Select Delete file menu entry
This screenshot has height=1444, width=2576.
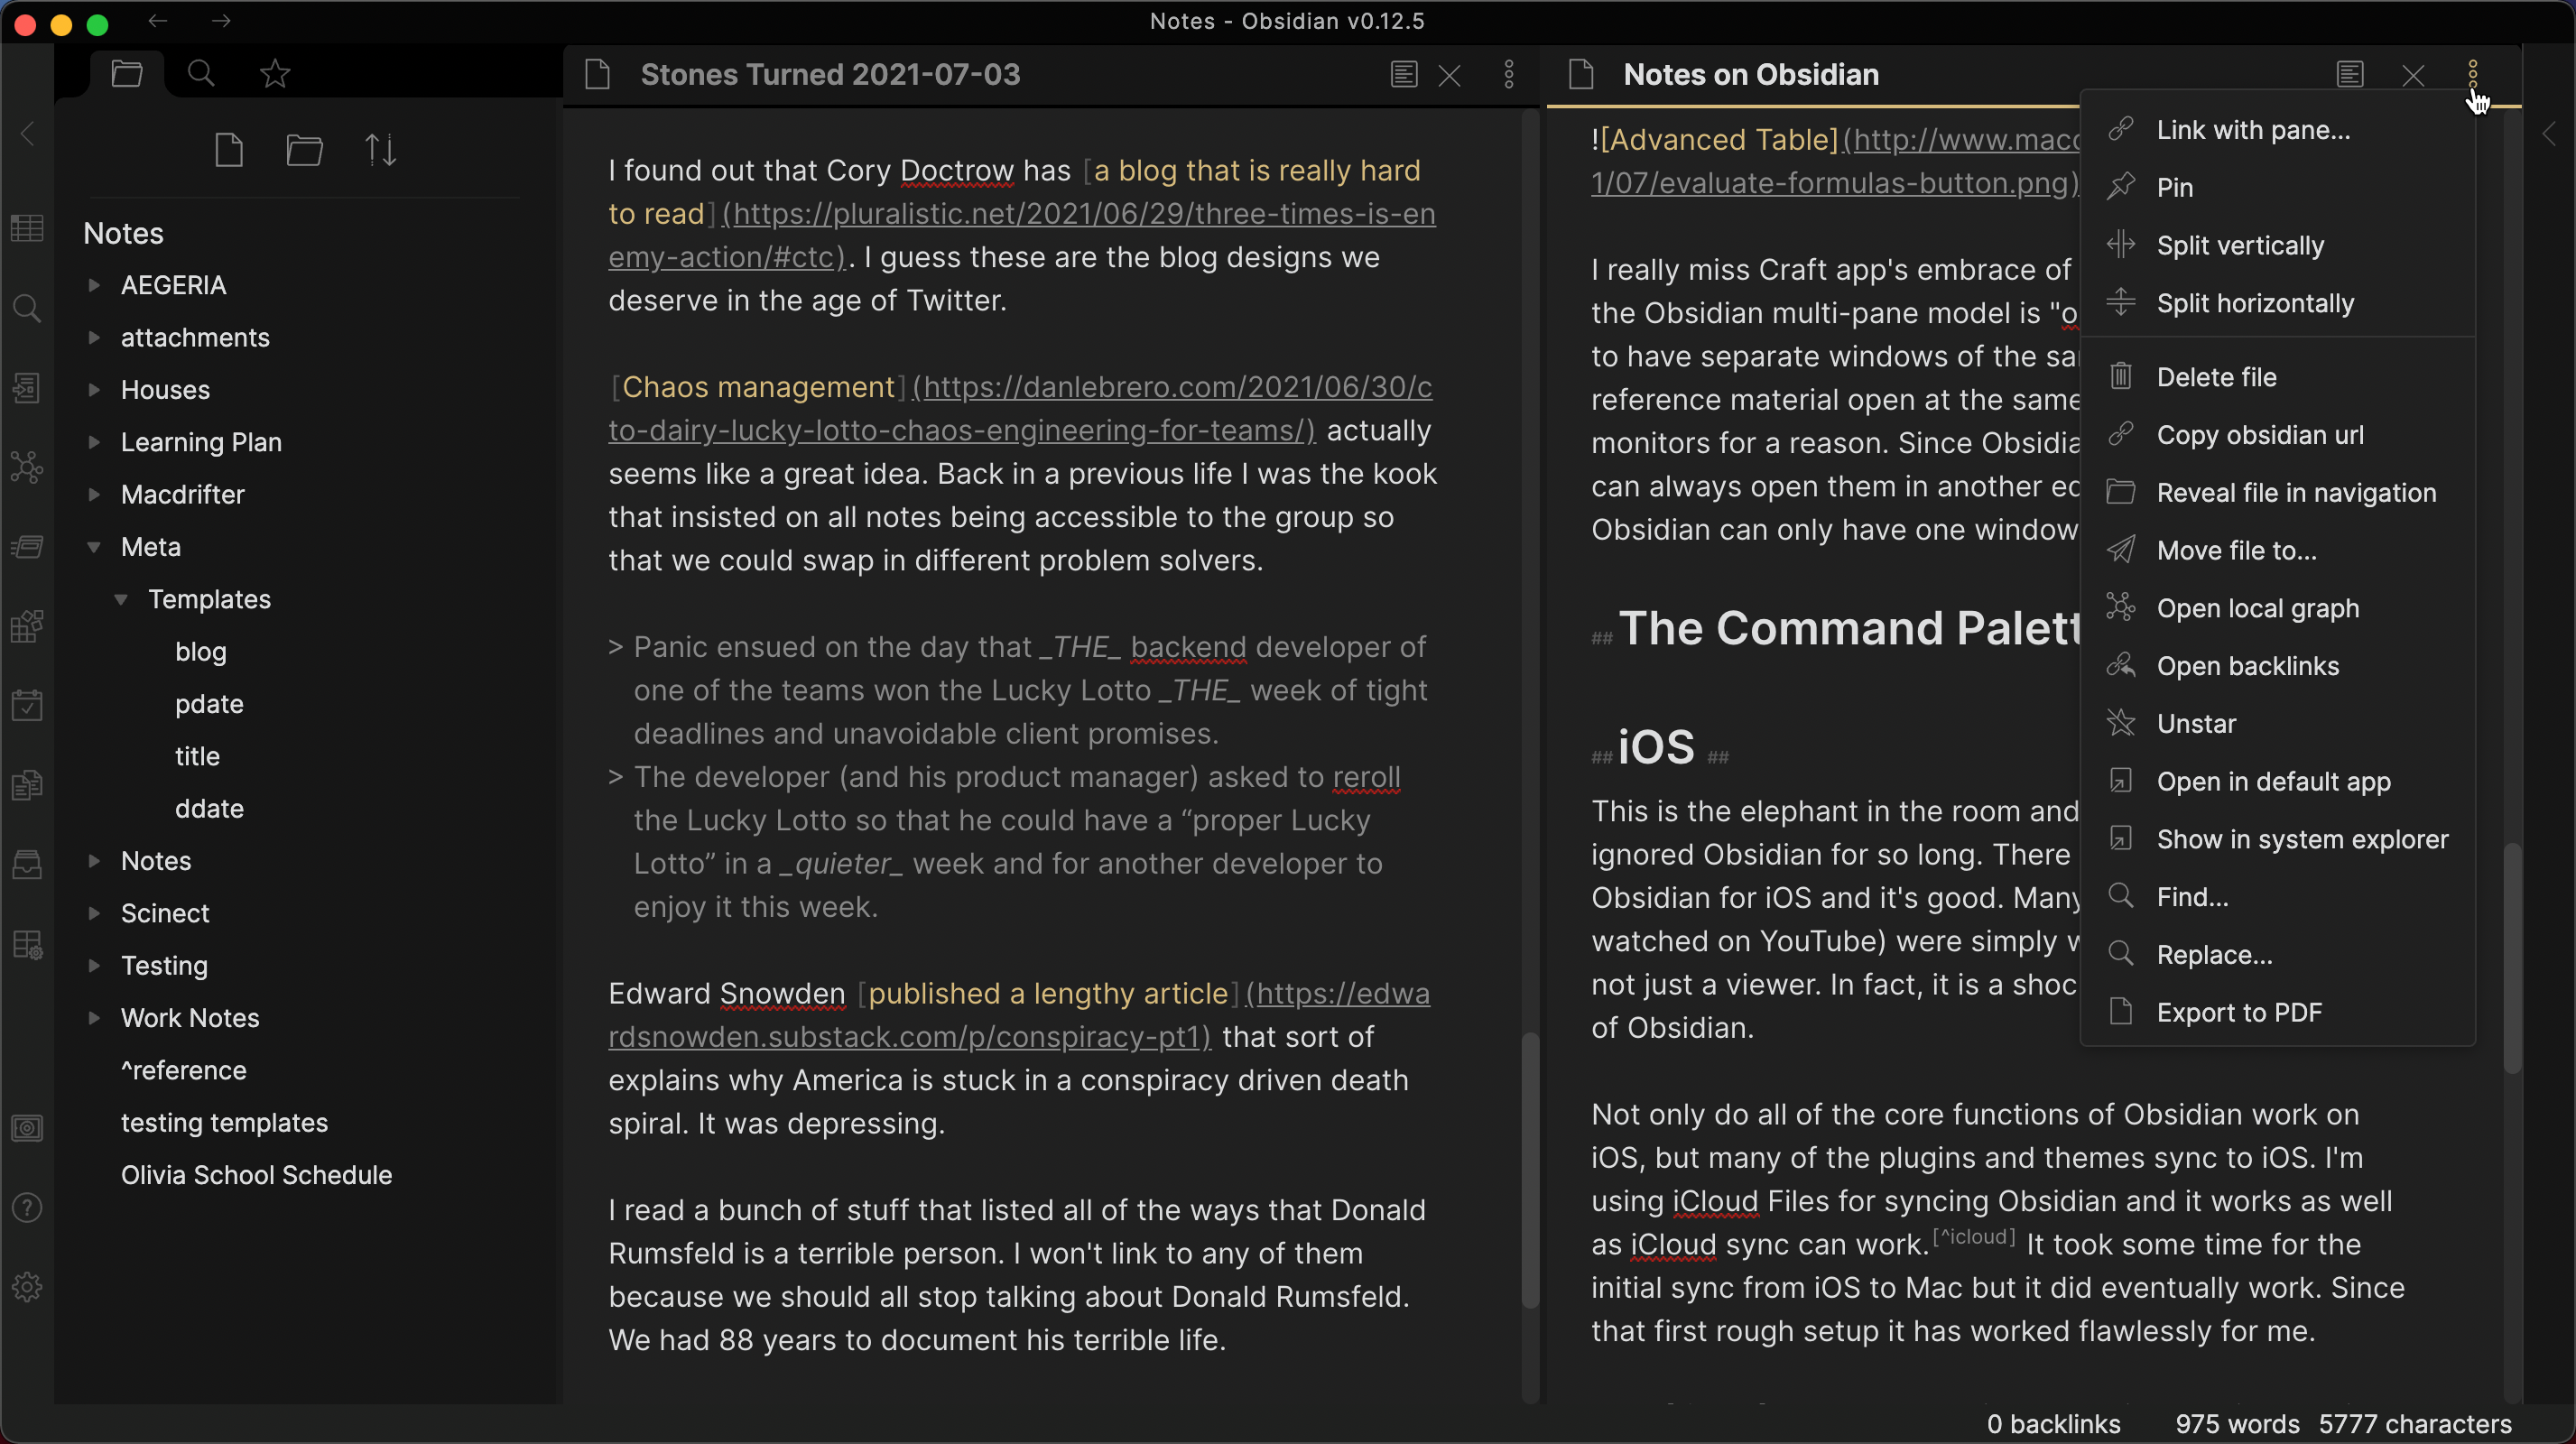pos(2278,377)
